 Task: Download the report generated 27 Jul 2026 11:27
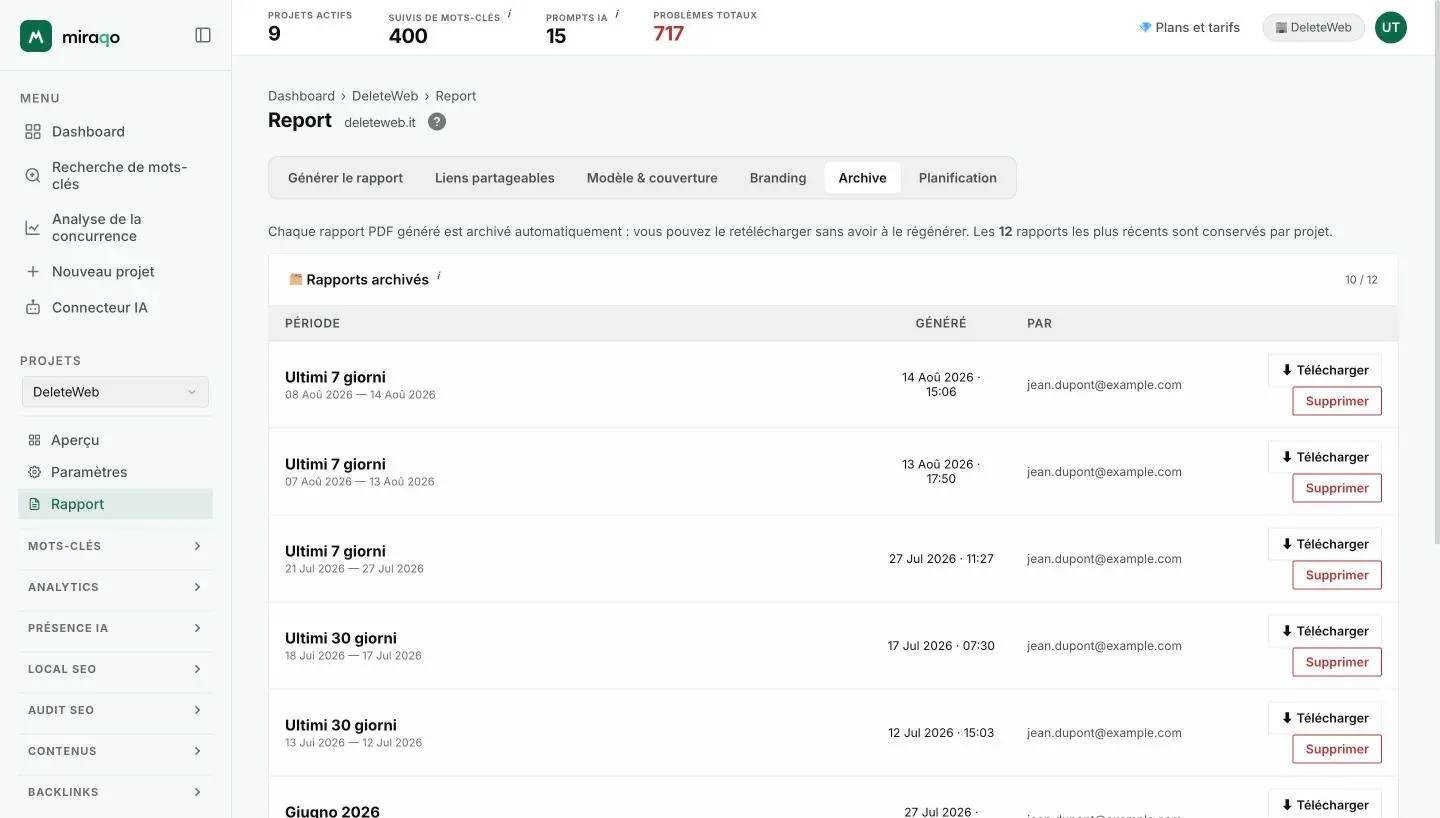(1325, 544)
